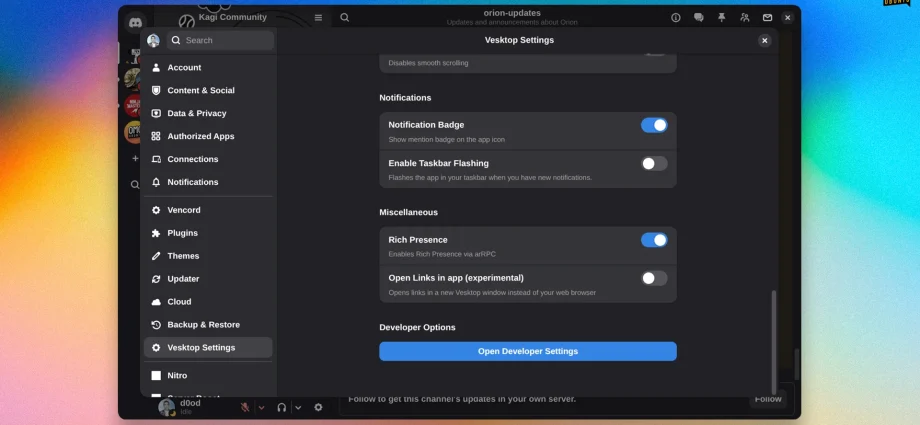Open Account settings

coord(208,68)
